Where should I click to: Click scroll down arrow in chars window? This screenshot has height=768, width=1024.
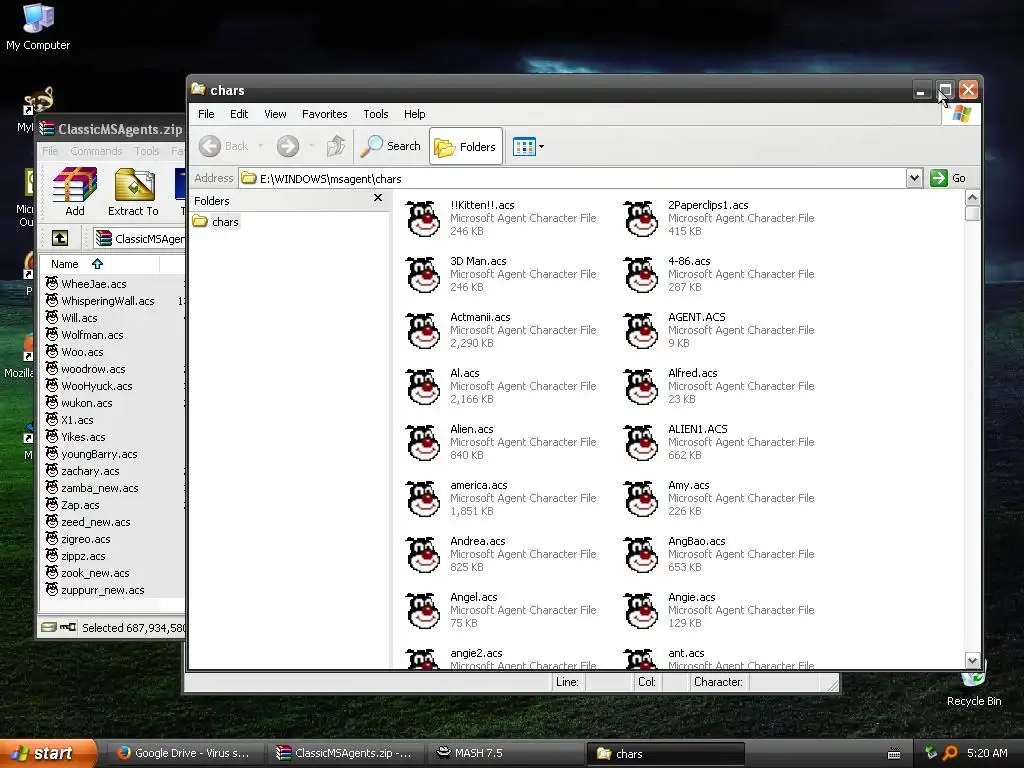click(x=972, y=660)
